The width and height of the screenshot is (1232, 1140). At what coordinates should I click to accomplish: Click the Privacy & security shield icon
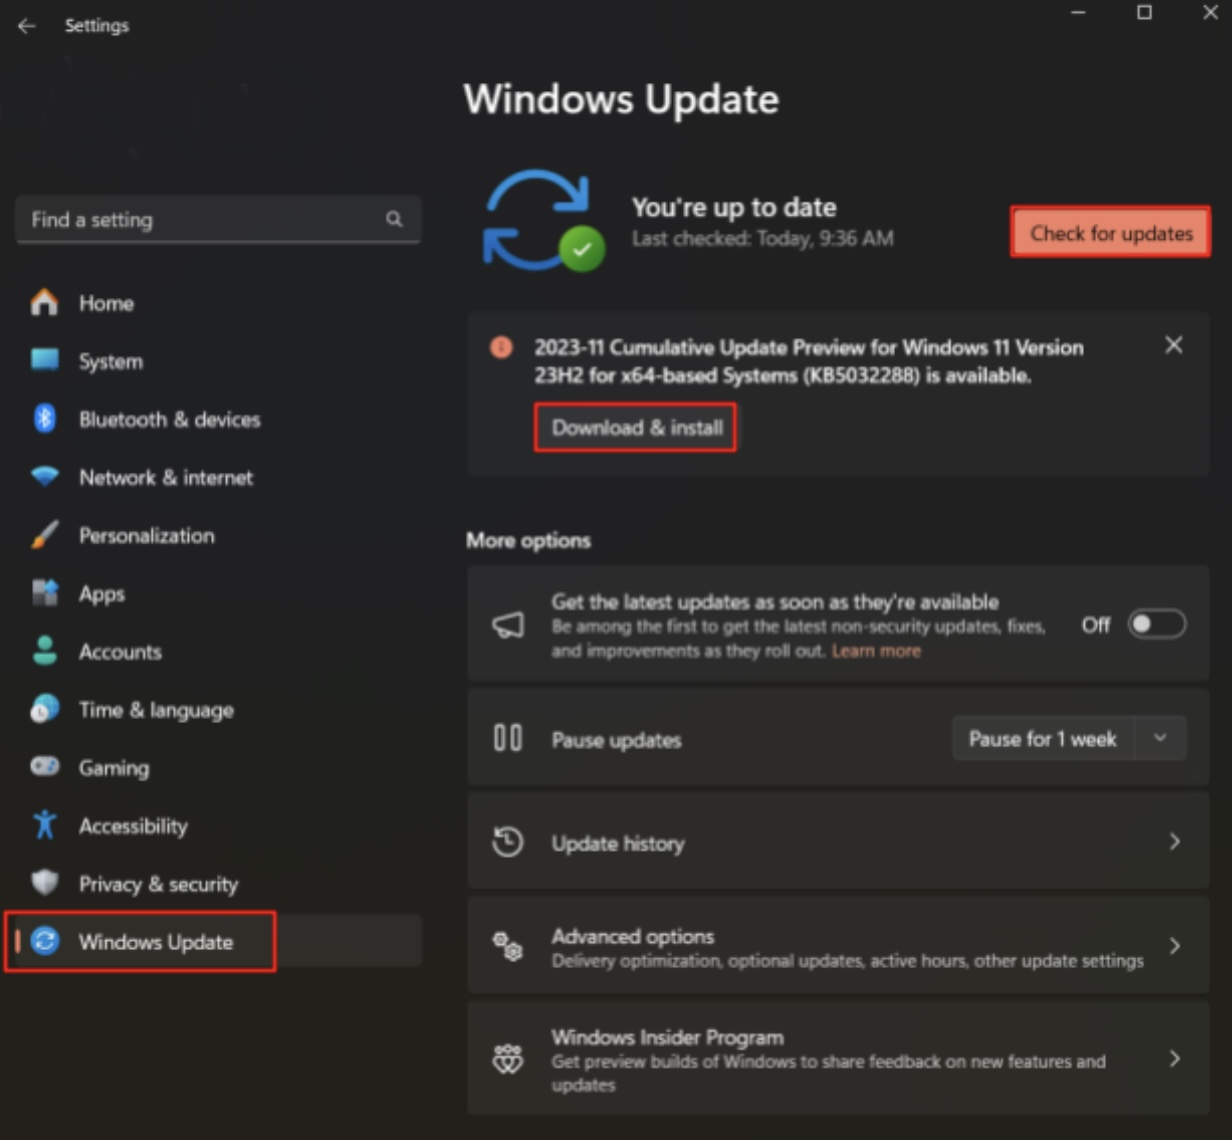point(45,883)
